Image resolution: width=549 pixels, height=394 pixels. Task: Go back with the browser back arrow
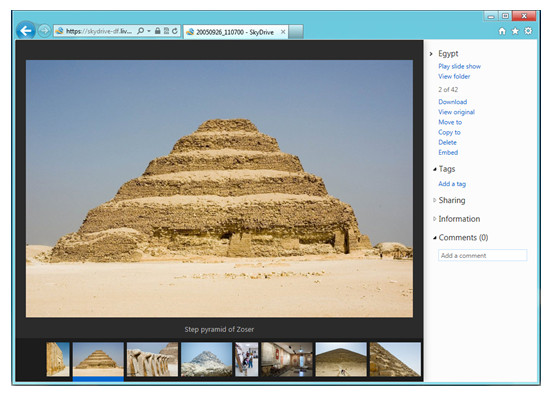[x=26, y=31]
